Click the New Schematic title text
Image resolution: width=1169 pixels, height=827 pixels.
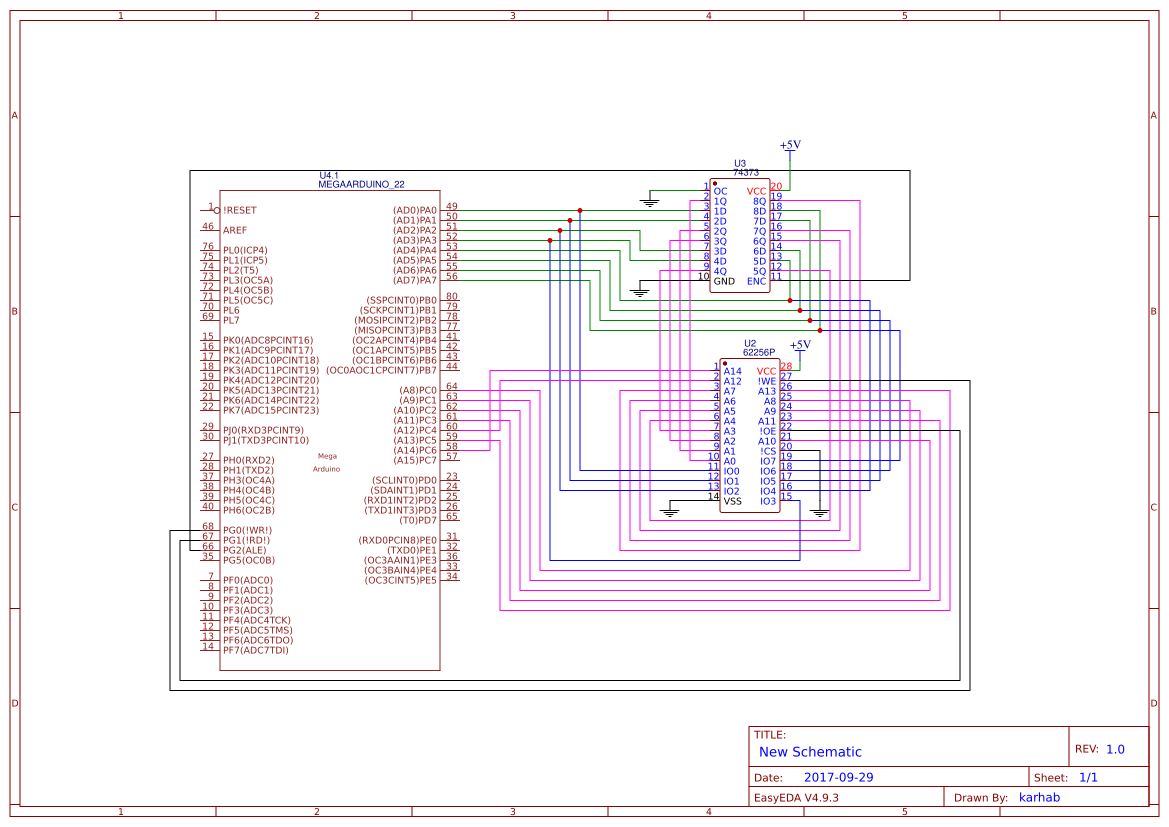click(x=811, y=752)
